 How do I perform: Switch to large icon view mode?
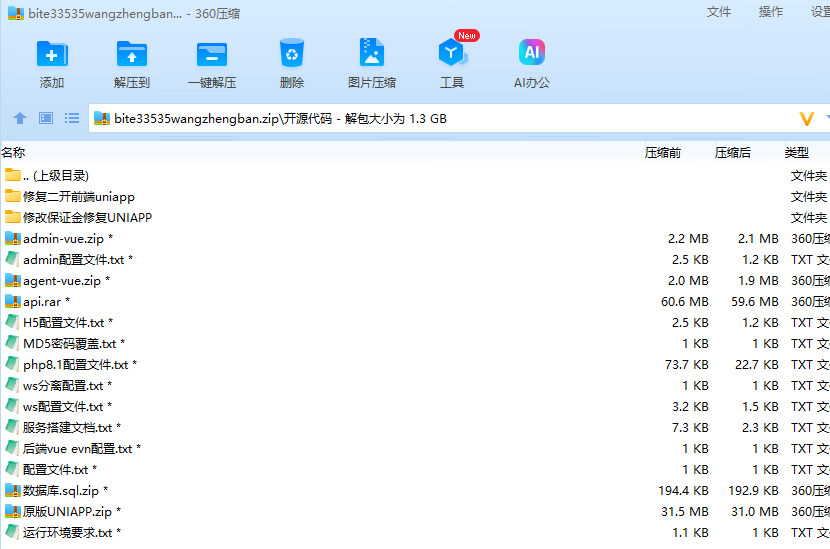[x=46, y=118]
